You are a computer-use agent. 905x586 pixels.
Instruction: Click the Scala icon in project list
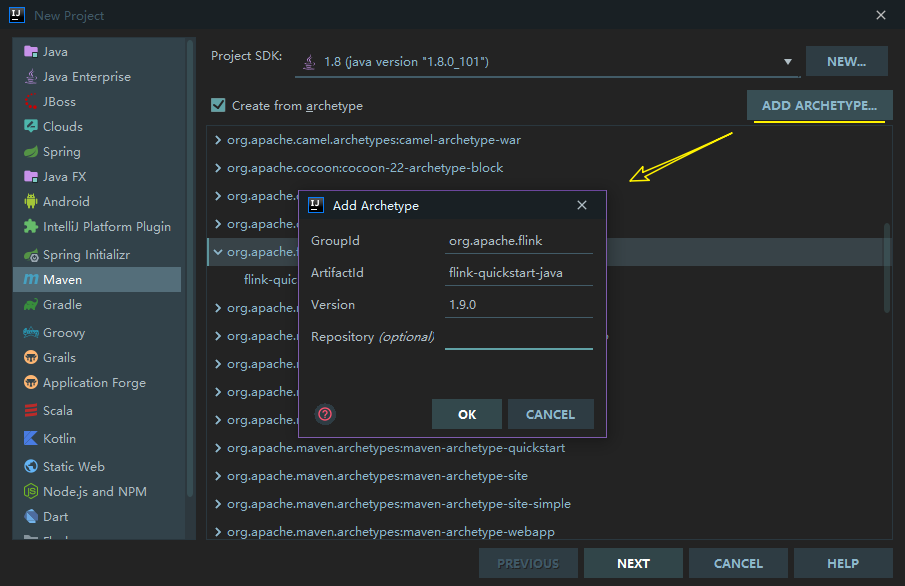coord(31,411)
